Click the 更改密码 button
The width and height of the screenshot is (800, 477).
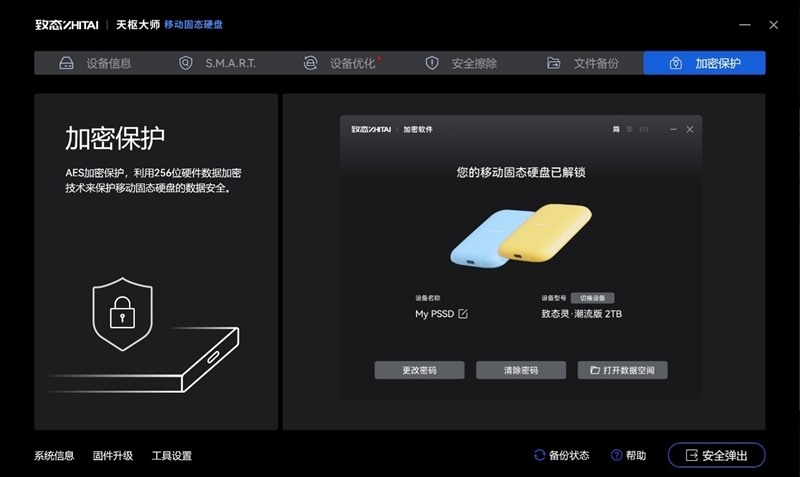(x=420, y=370)
